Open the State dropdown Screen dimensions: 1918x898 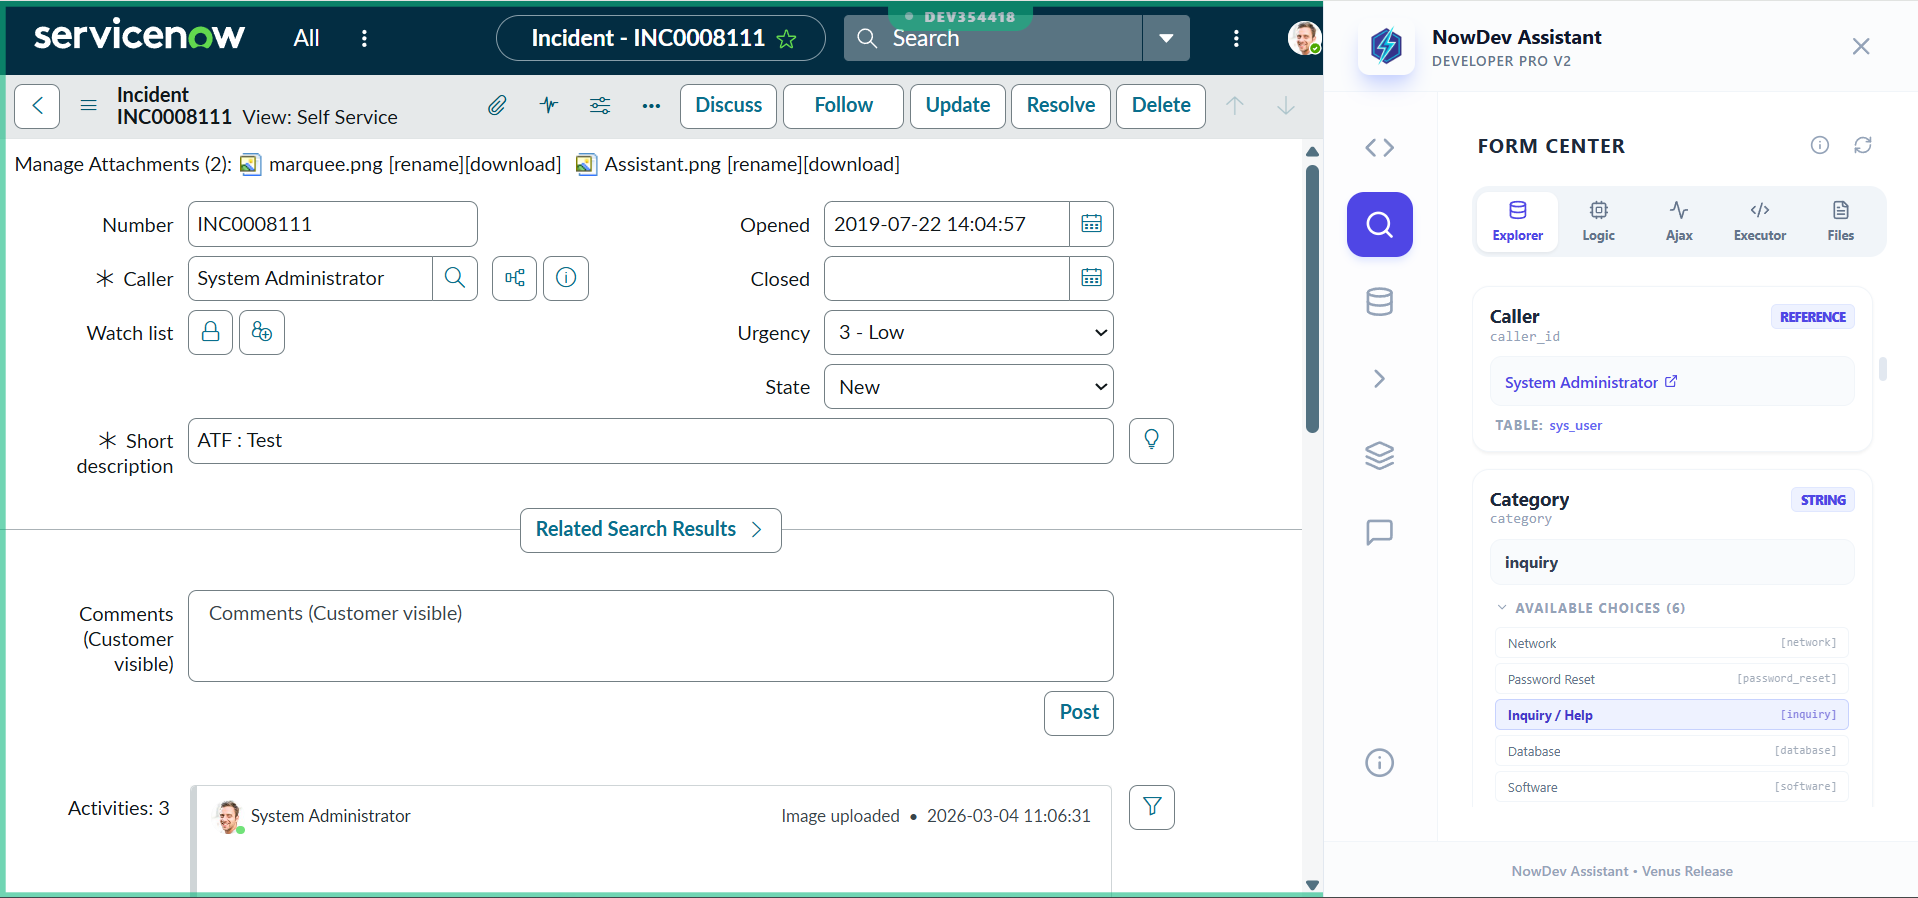(968, 387)
